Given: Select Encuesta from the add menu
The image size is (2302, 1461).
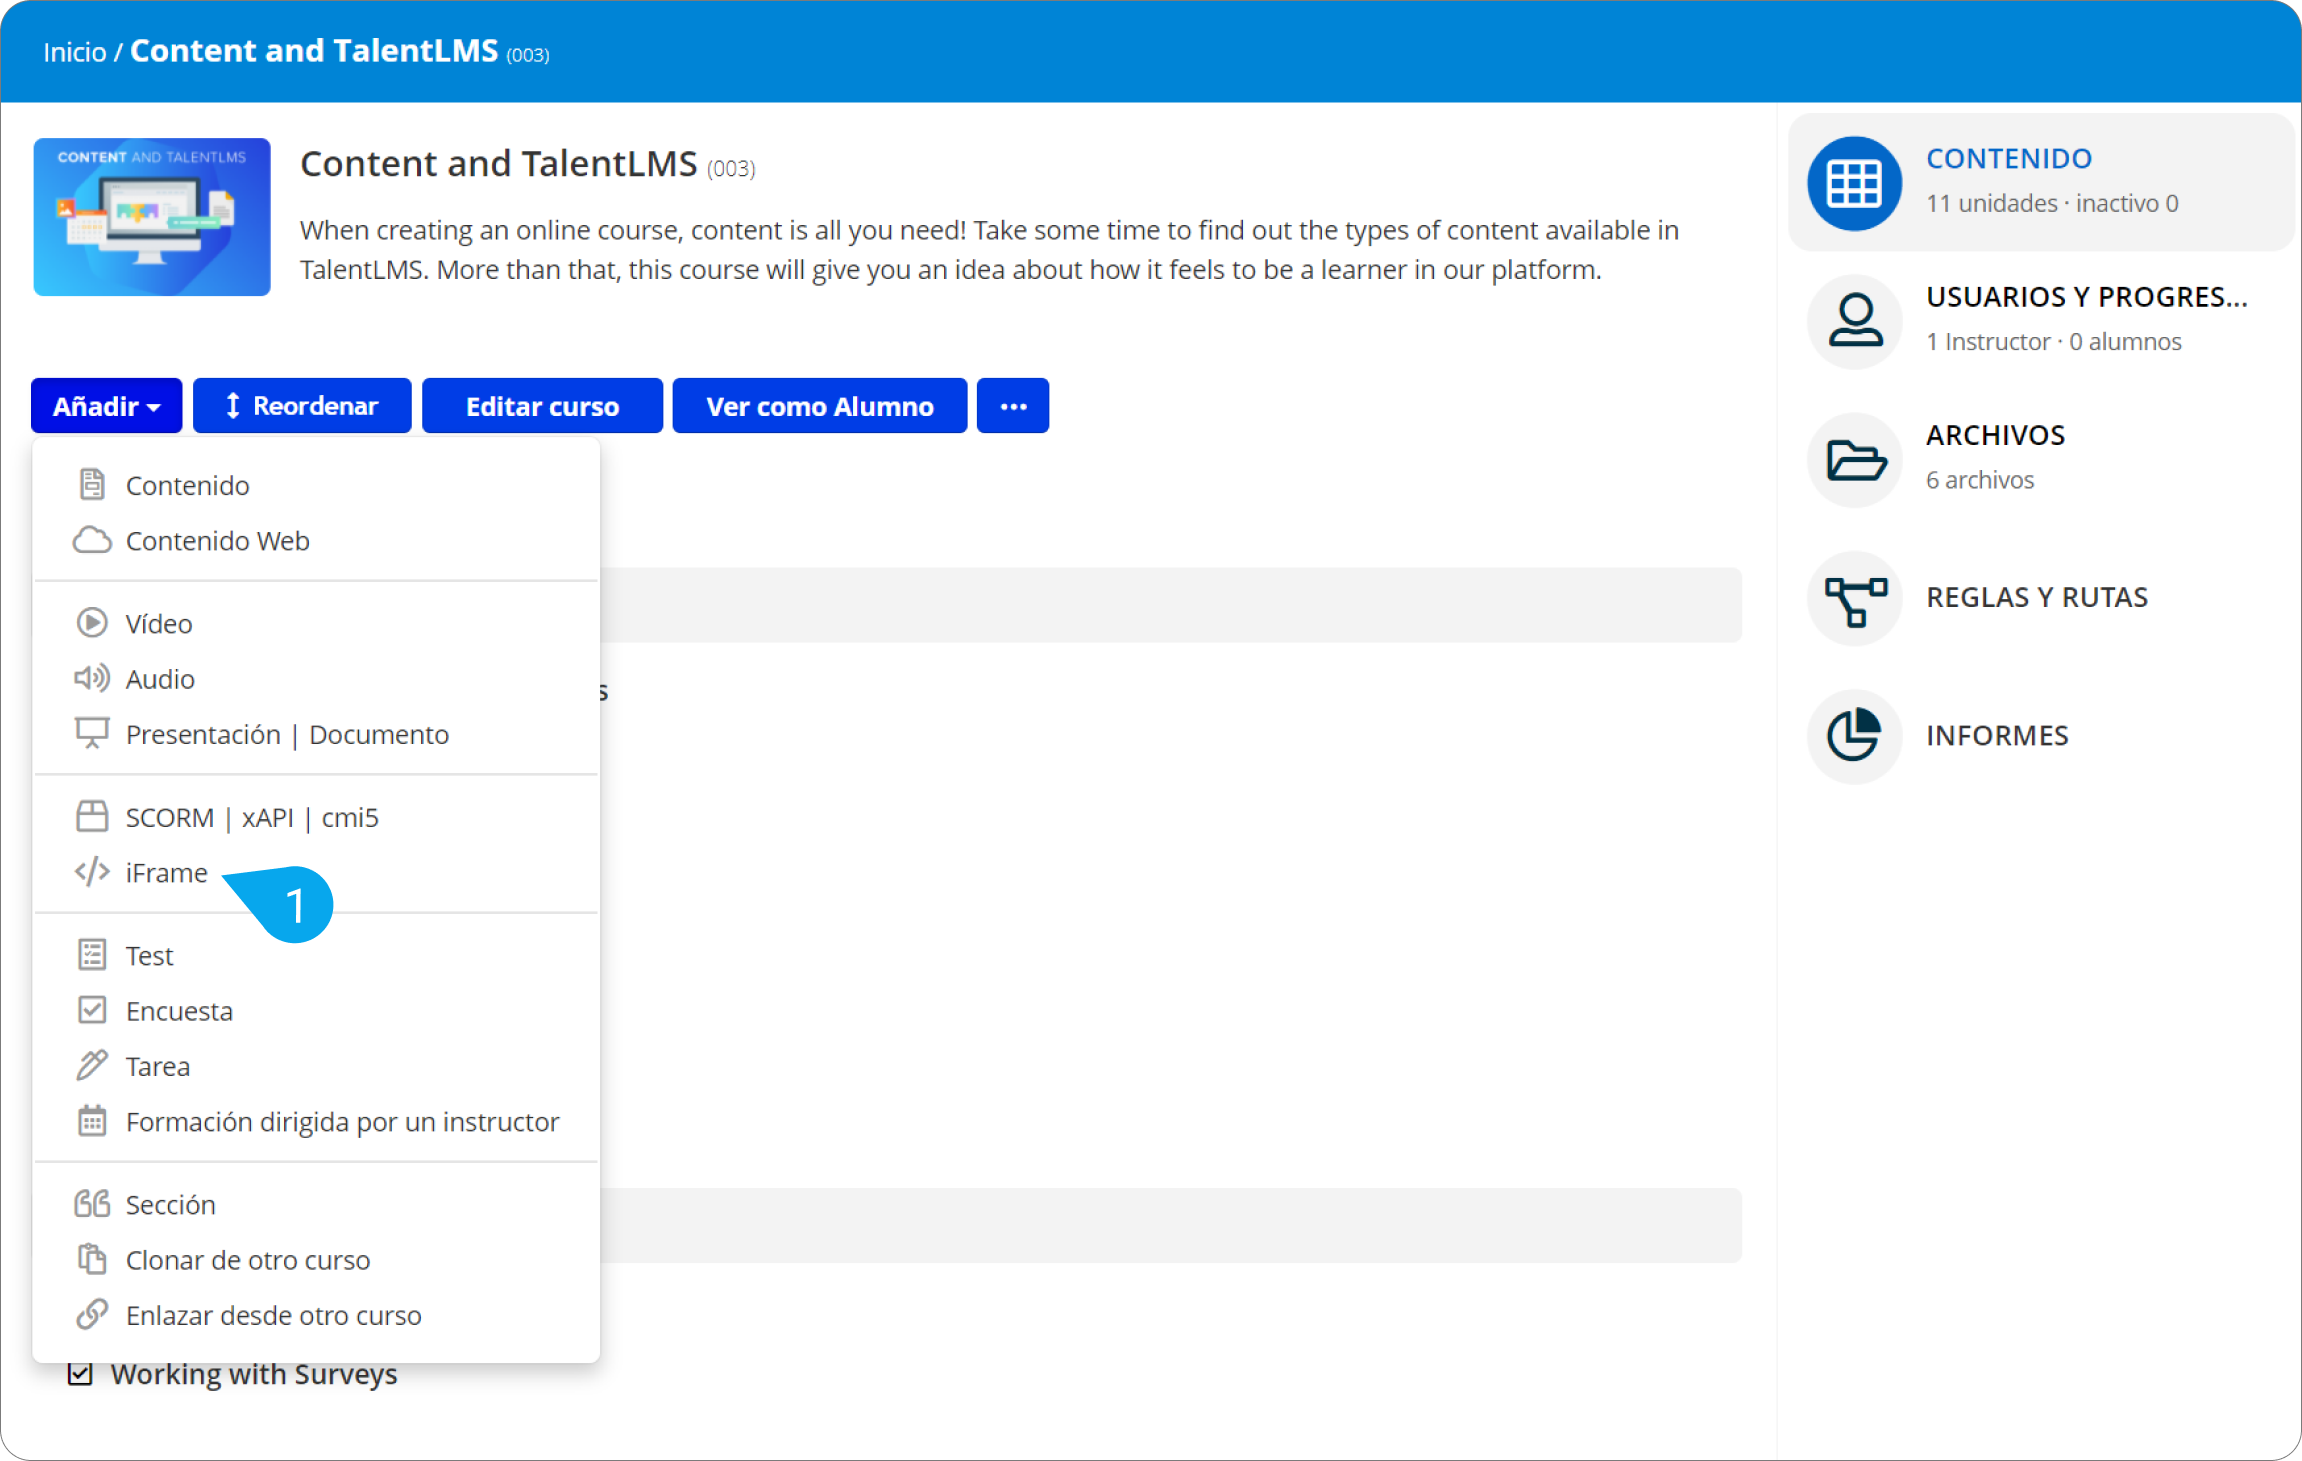Looking at the screenshot, I should coord(316,1010).
